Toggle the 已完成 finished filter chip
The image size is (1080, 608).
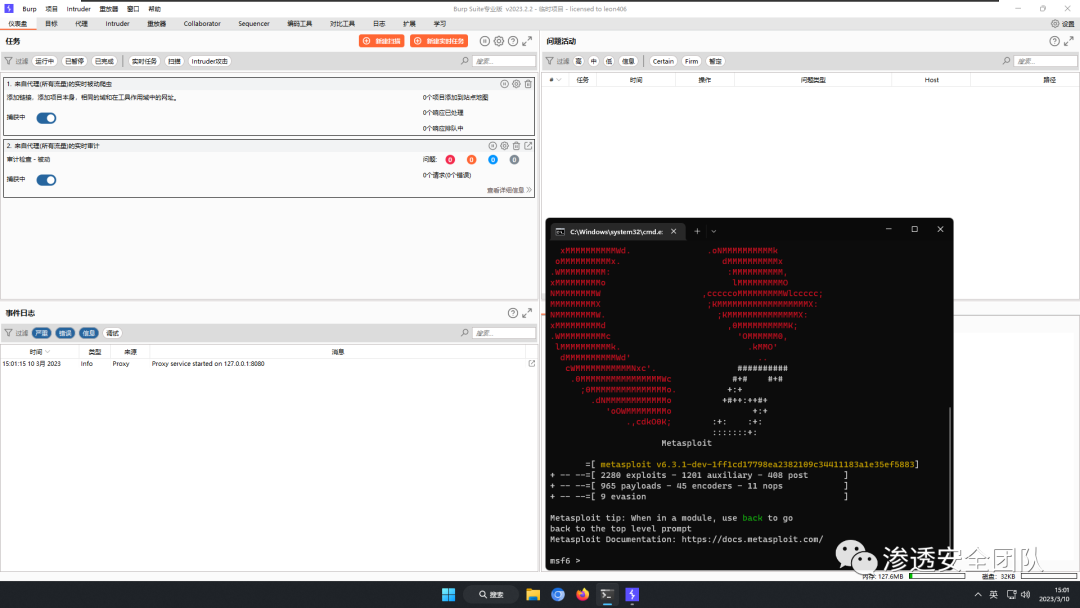tap(104, 61)
